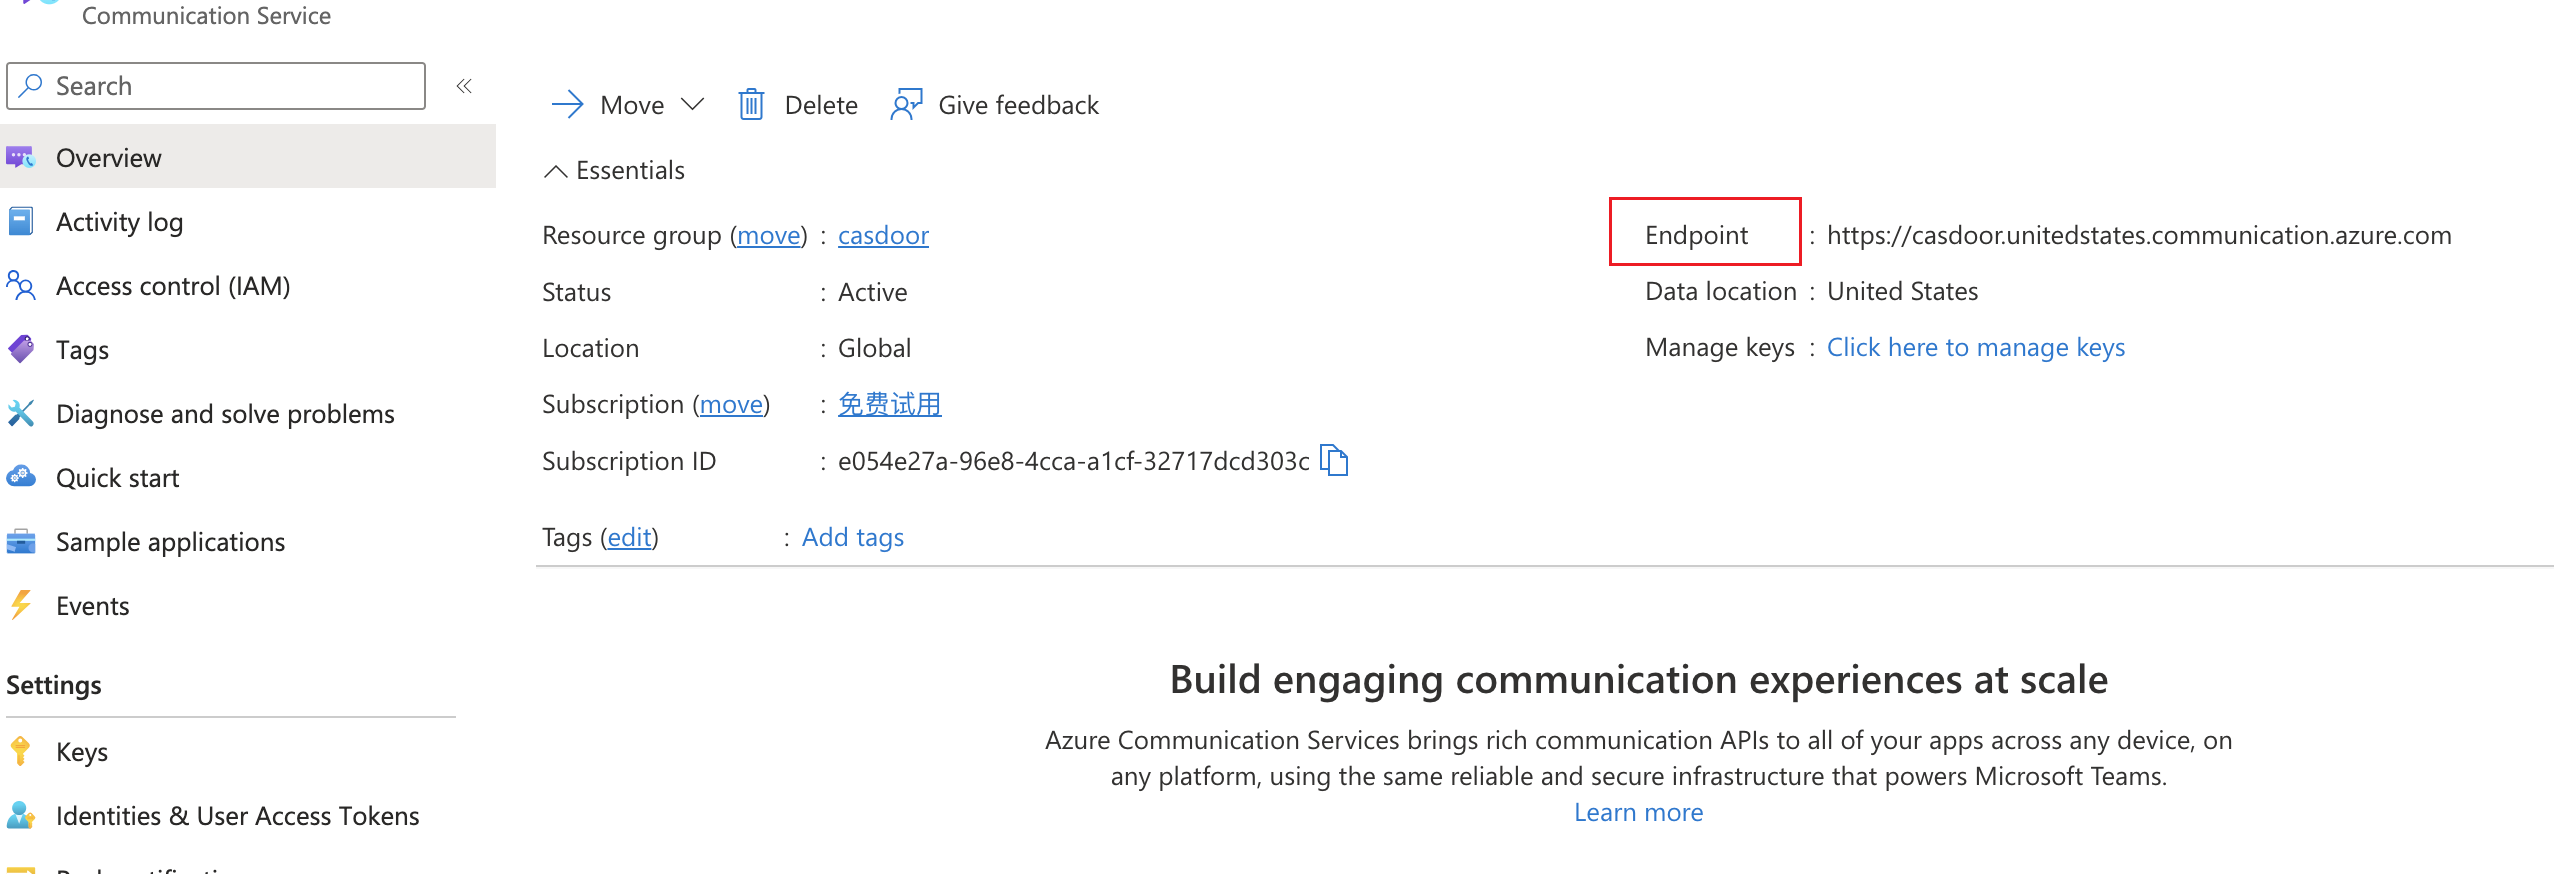Screen dimensions: 2554x874
Task: Open Activity log in sidebar
Action: [119, 222]
